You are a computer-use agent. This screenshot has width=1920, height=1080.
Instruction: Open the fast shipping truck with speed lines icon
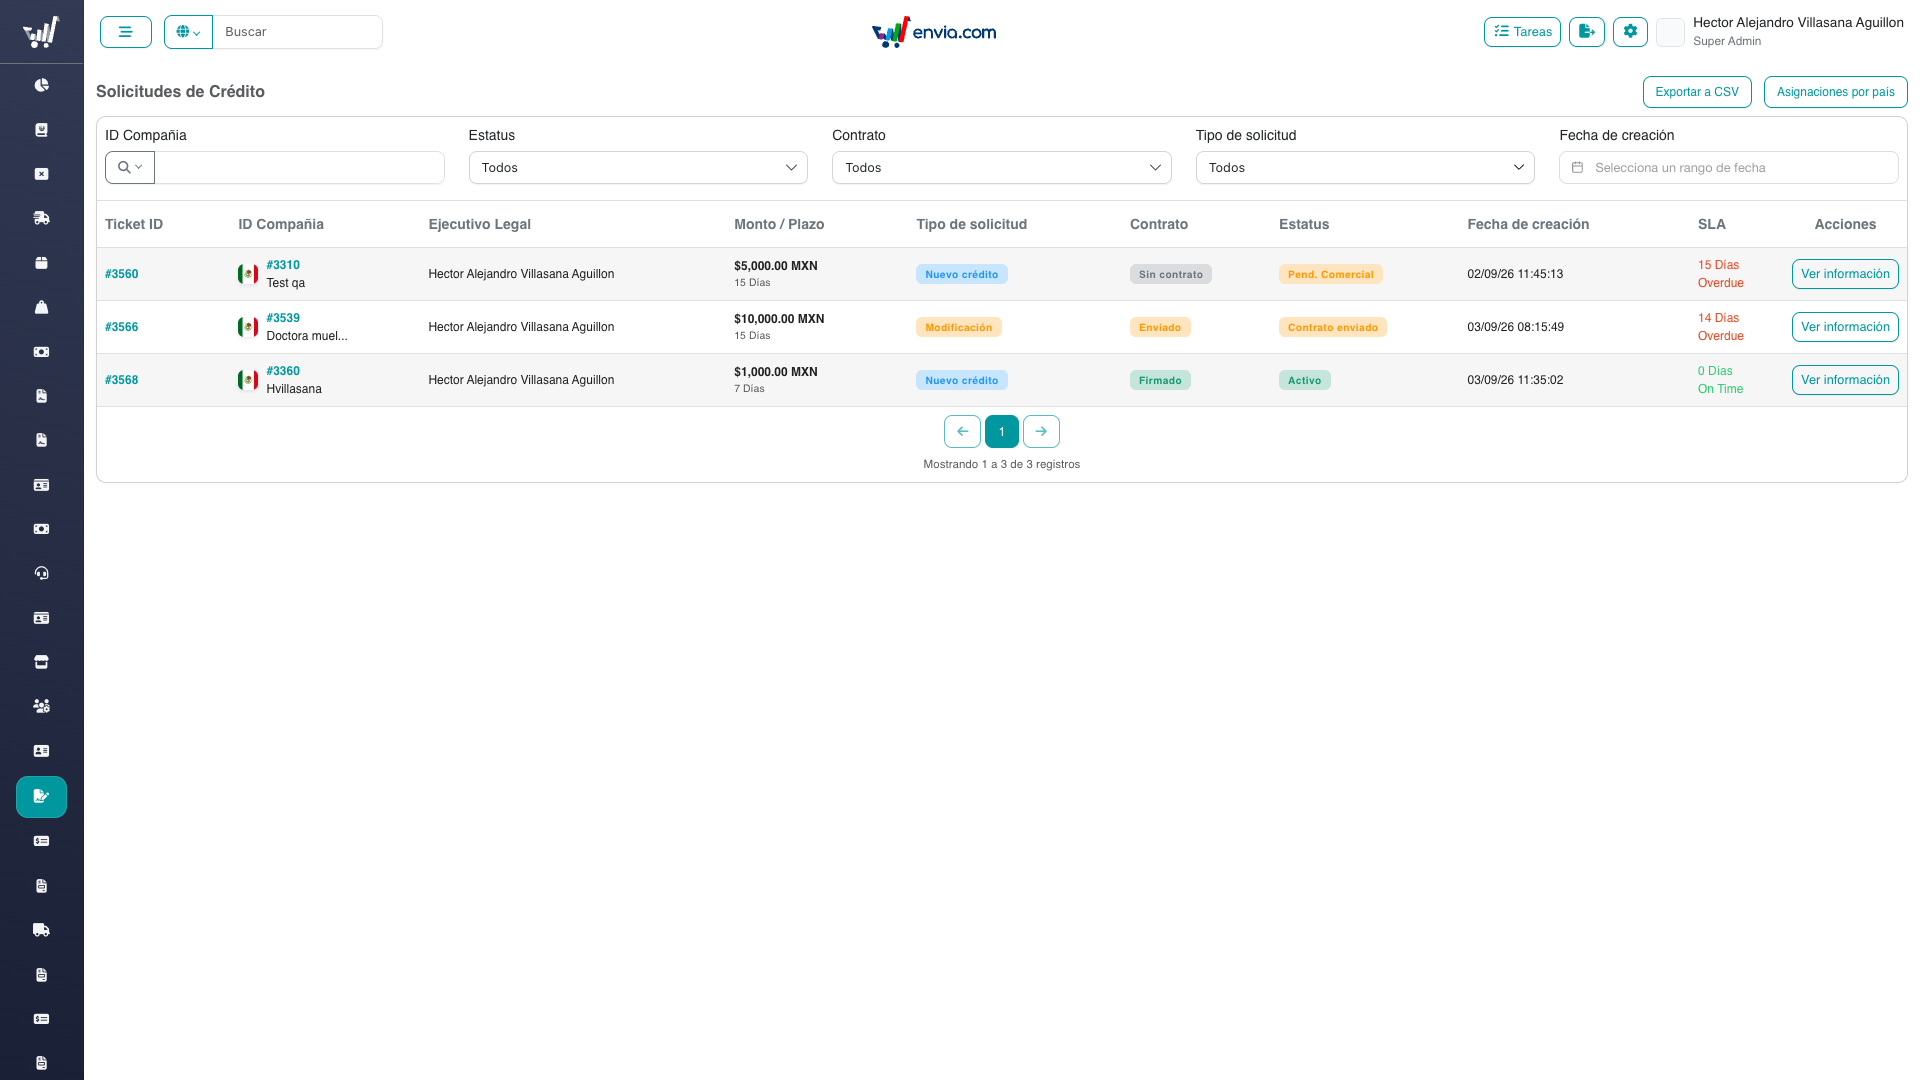coord(41,218)
